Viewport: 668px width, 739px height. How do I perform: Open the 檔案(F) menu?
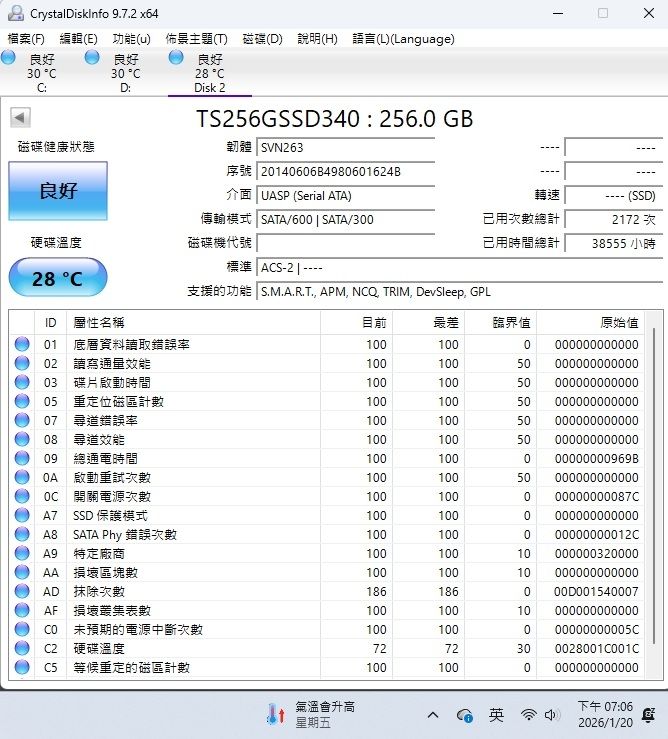point(26,39)
